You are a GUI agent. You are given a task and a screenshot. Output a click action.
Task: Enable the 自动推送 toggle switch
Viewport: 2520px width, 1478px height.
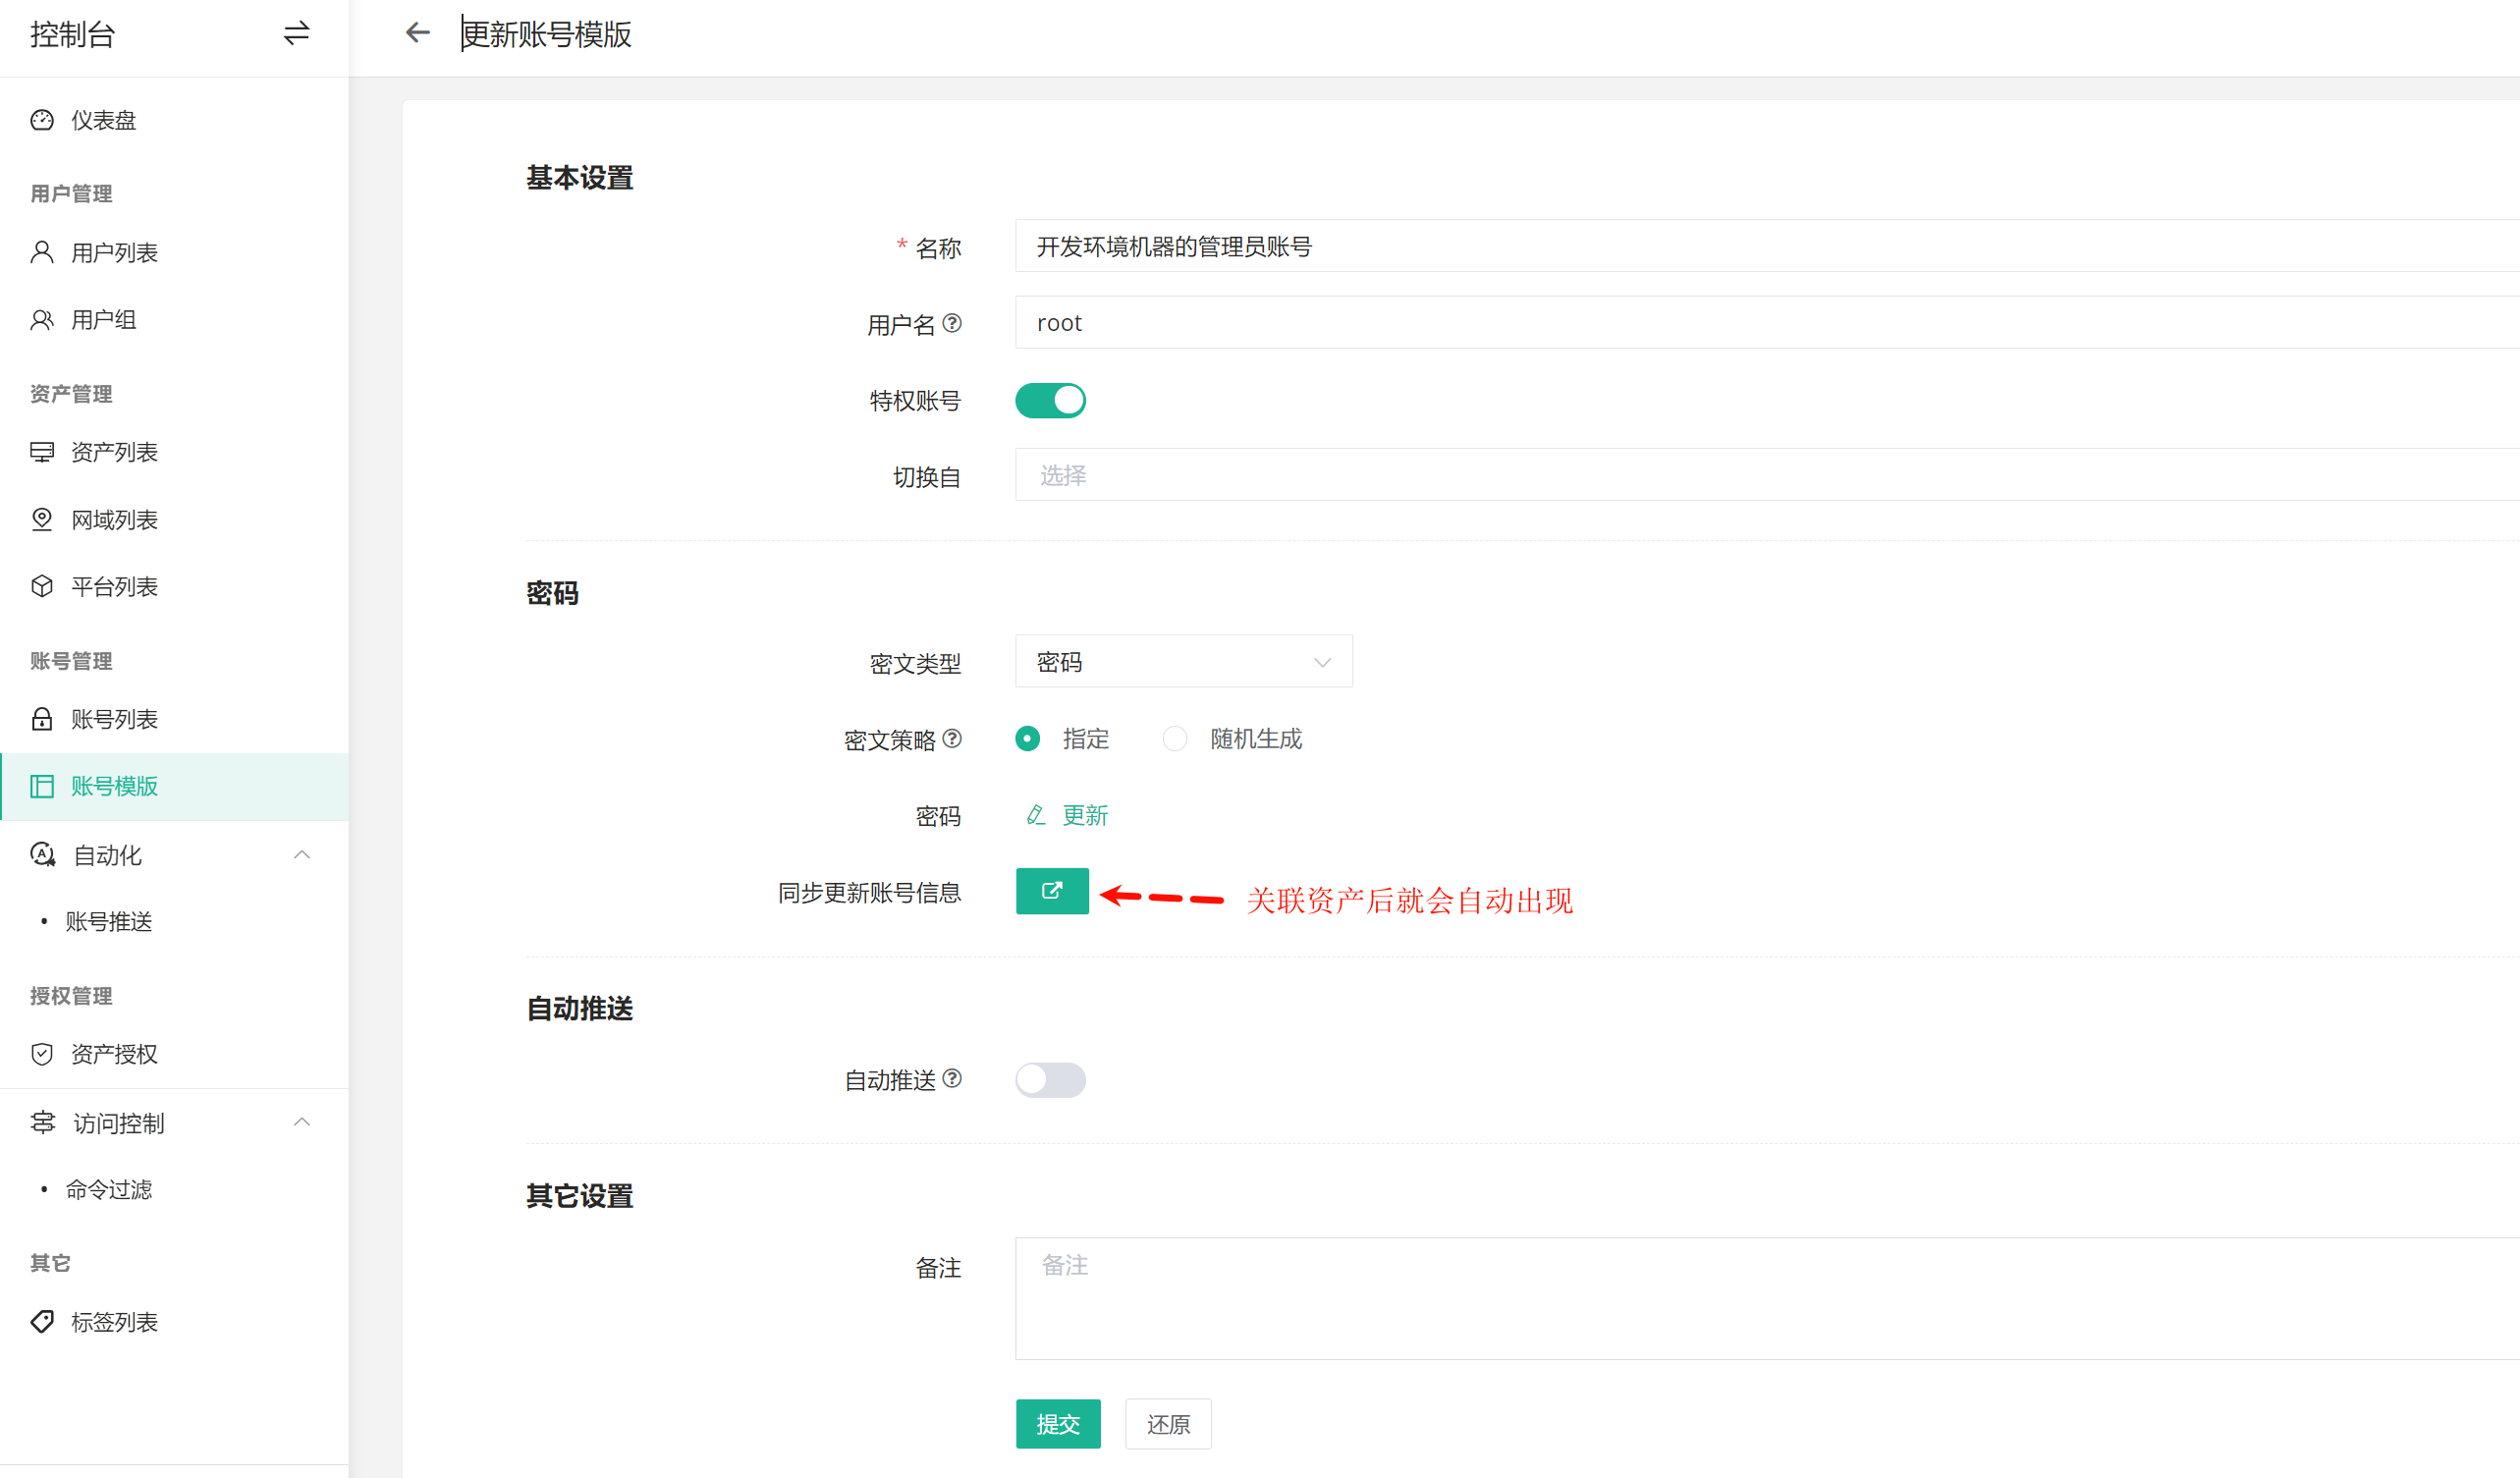(1049, 1079)
